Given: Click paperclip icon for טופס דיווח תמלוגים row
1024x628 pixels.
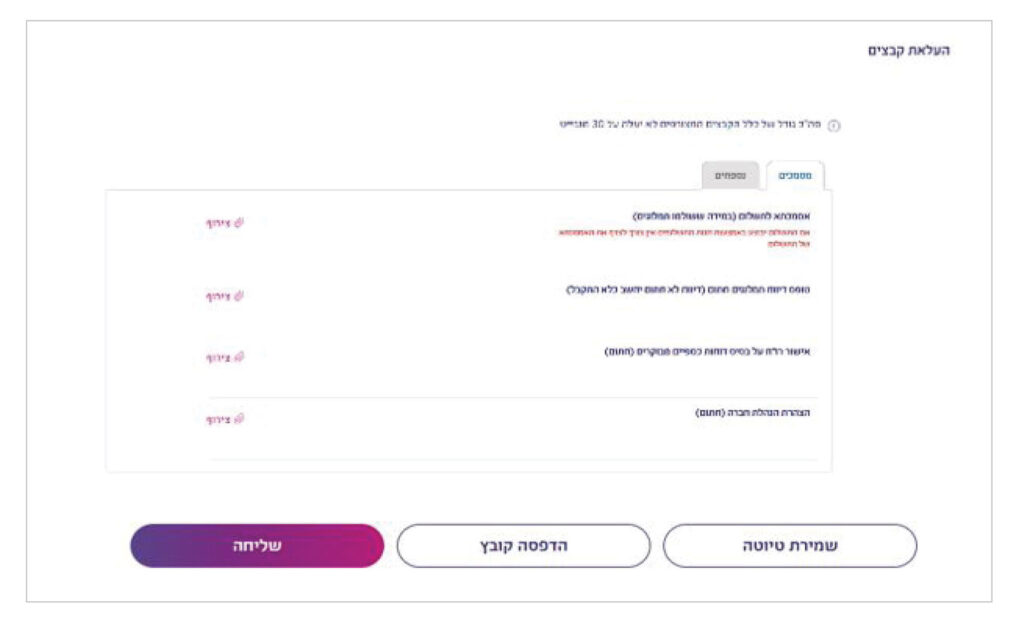Looking at the screenshot, I should (239, 296).
